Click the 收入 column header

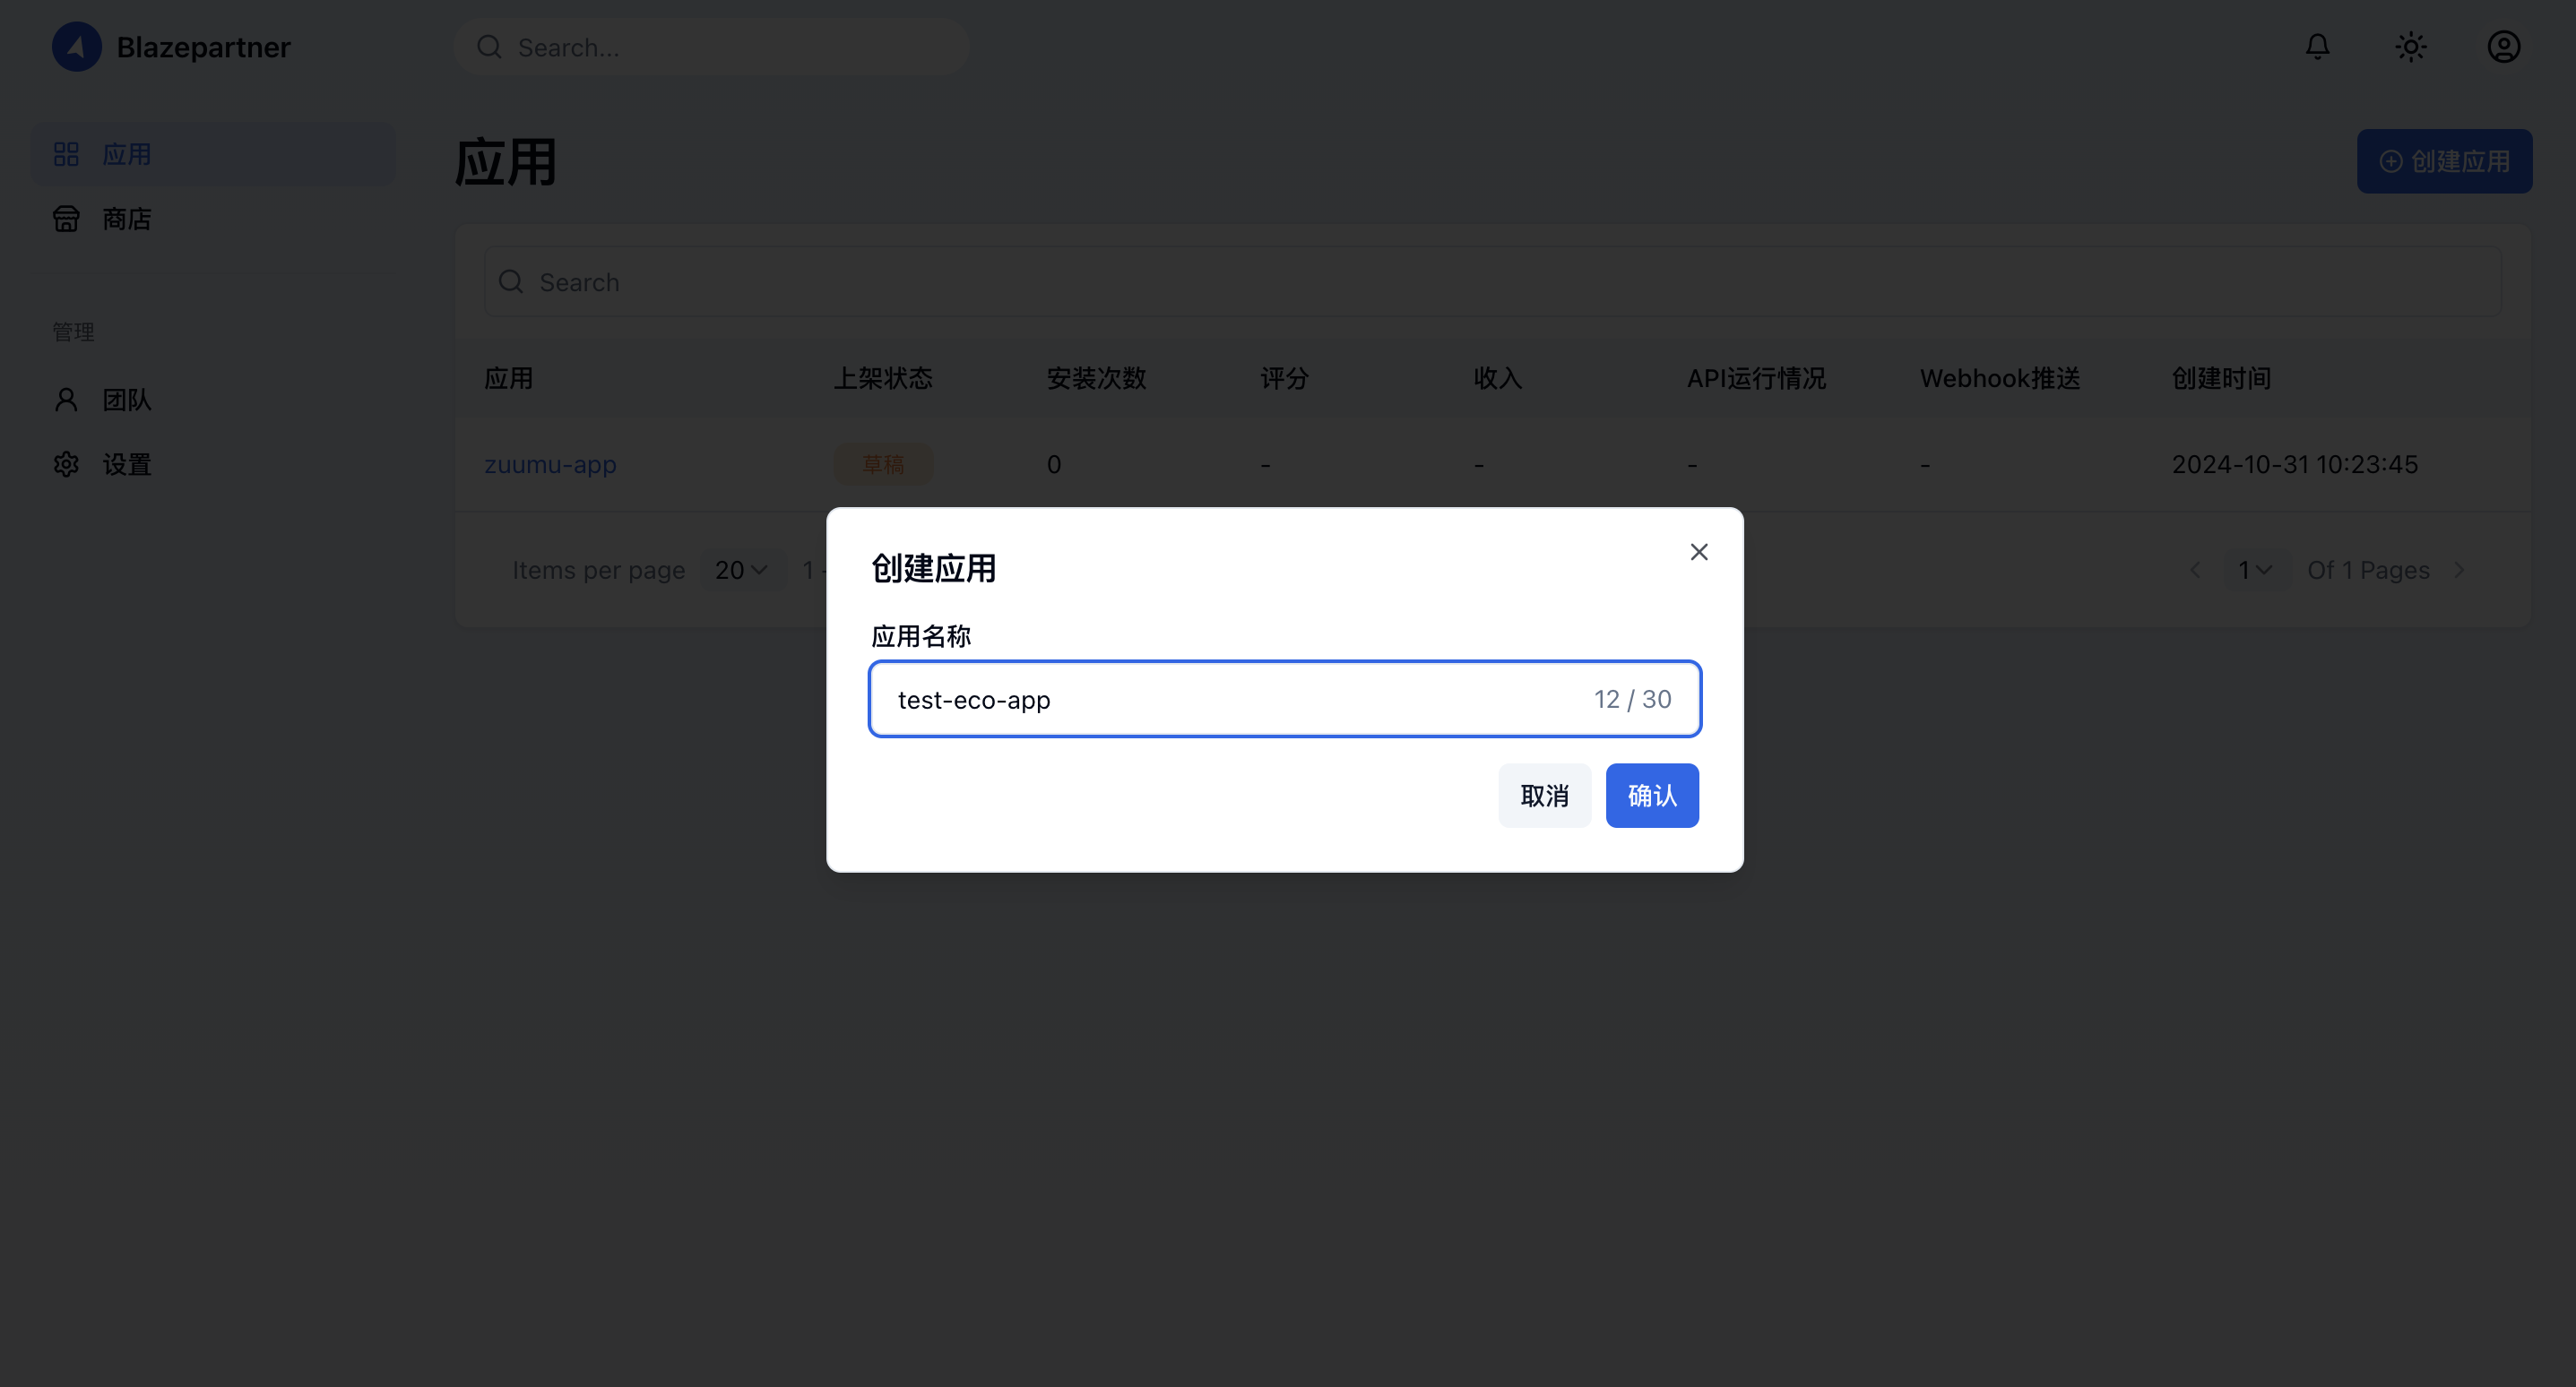click(x=1497, y=378)
